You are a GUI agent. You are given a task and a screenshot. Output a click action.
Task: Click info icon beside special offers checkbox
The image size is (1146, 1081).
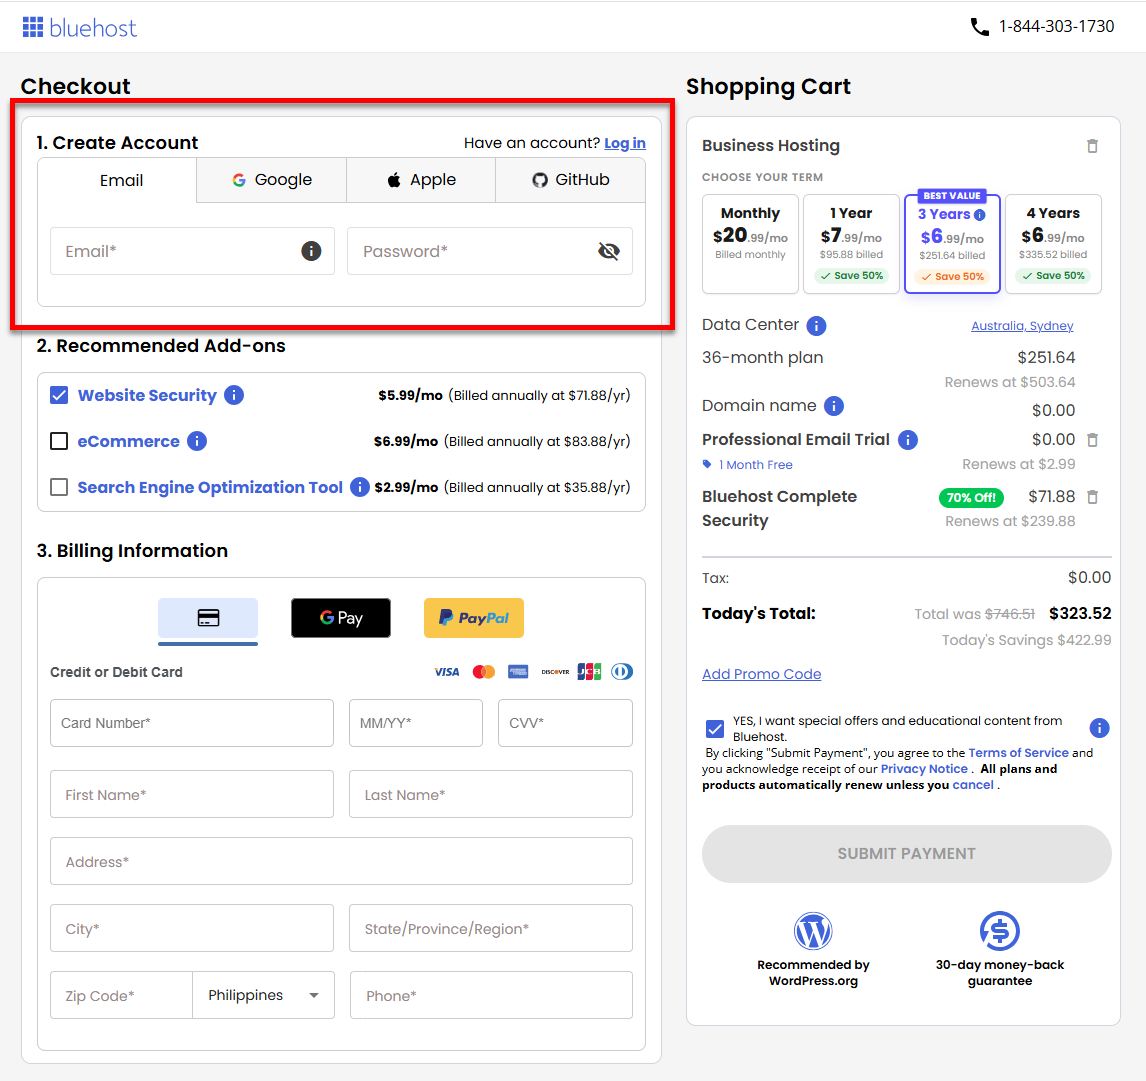tap(1099, 728)
